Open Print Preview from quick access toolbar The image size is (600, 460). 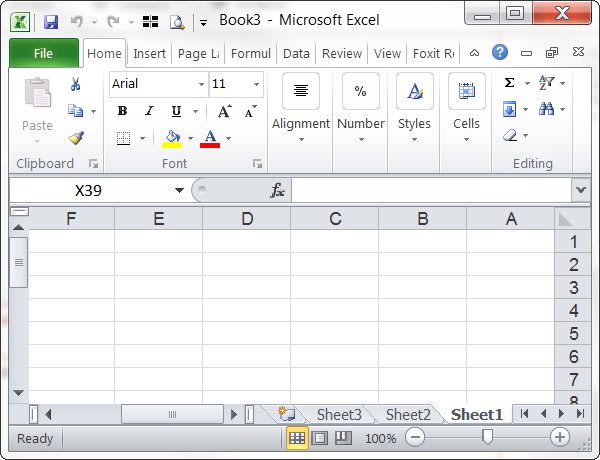click(x=177, y=22)
